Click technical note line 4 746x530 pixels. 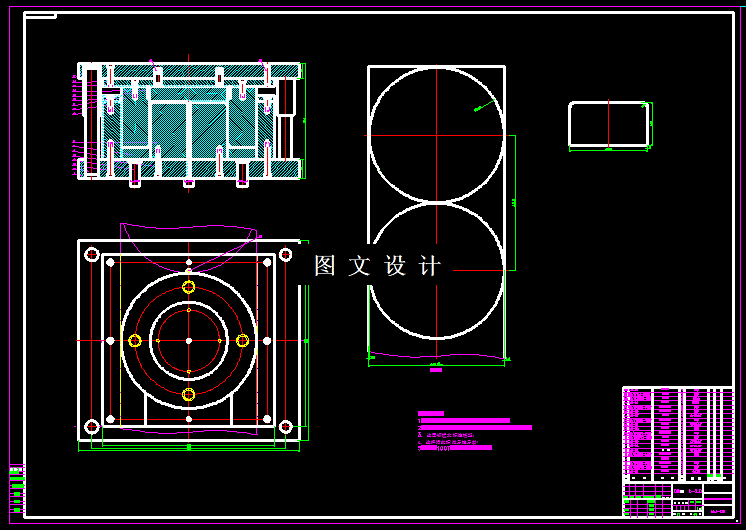pyautogui.click(x=448, y=442)
